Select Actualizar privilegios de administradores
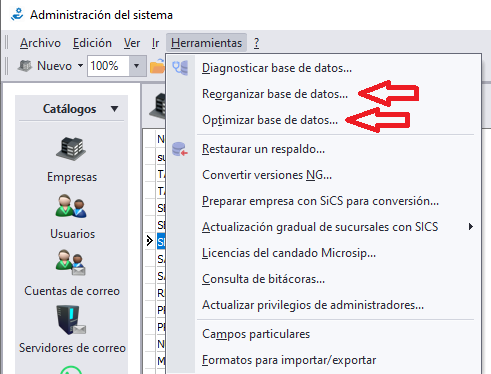 (x=313, y=305)
